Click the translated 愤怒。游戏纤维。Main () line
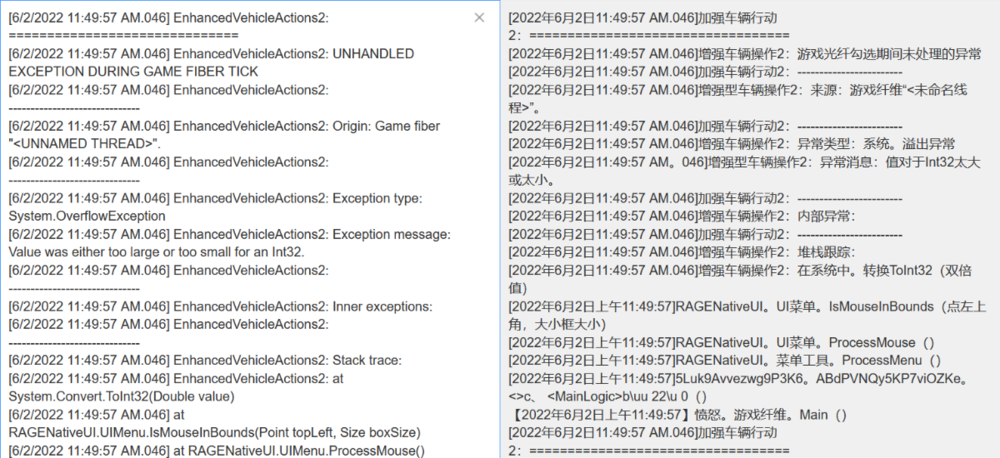The height and width of the screenshot is (458, 1000). [x=678, y=415]
